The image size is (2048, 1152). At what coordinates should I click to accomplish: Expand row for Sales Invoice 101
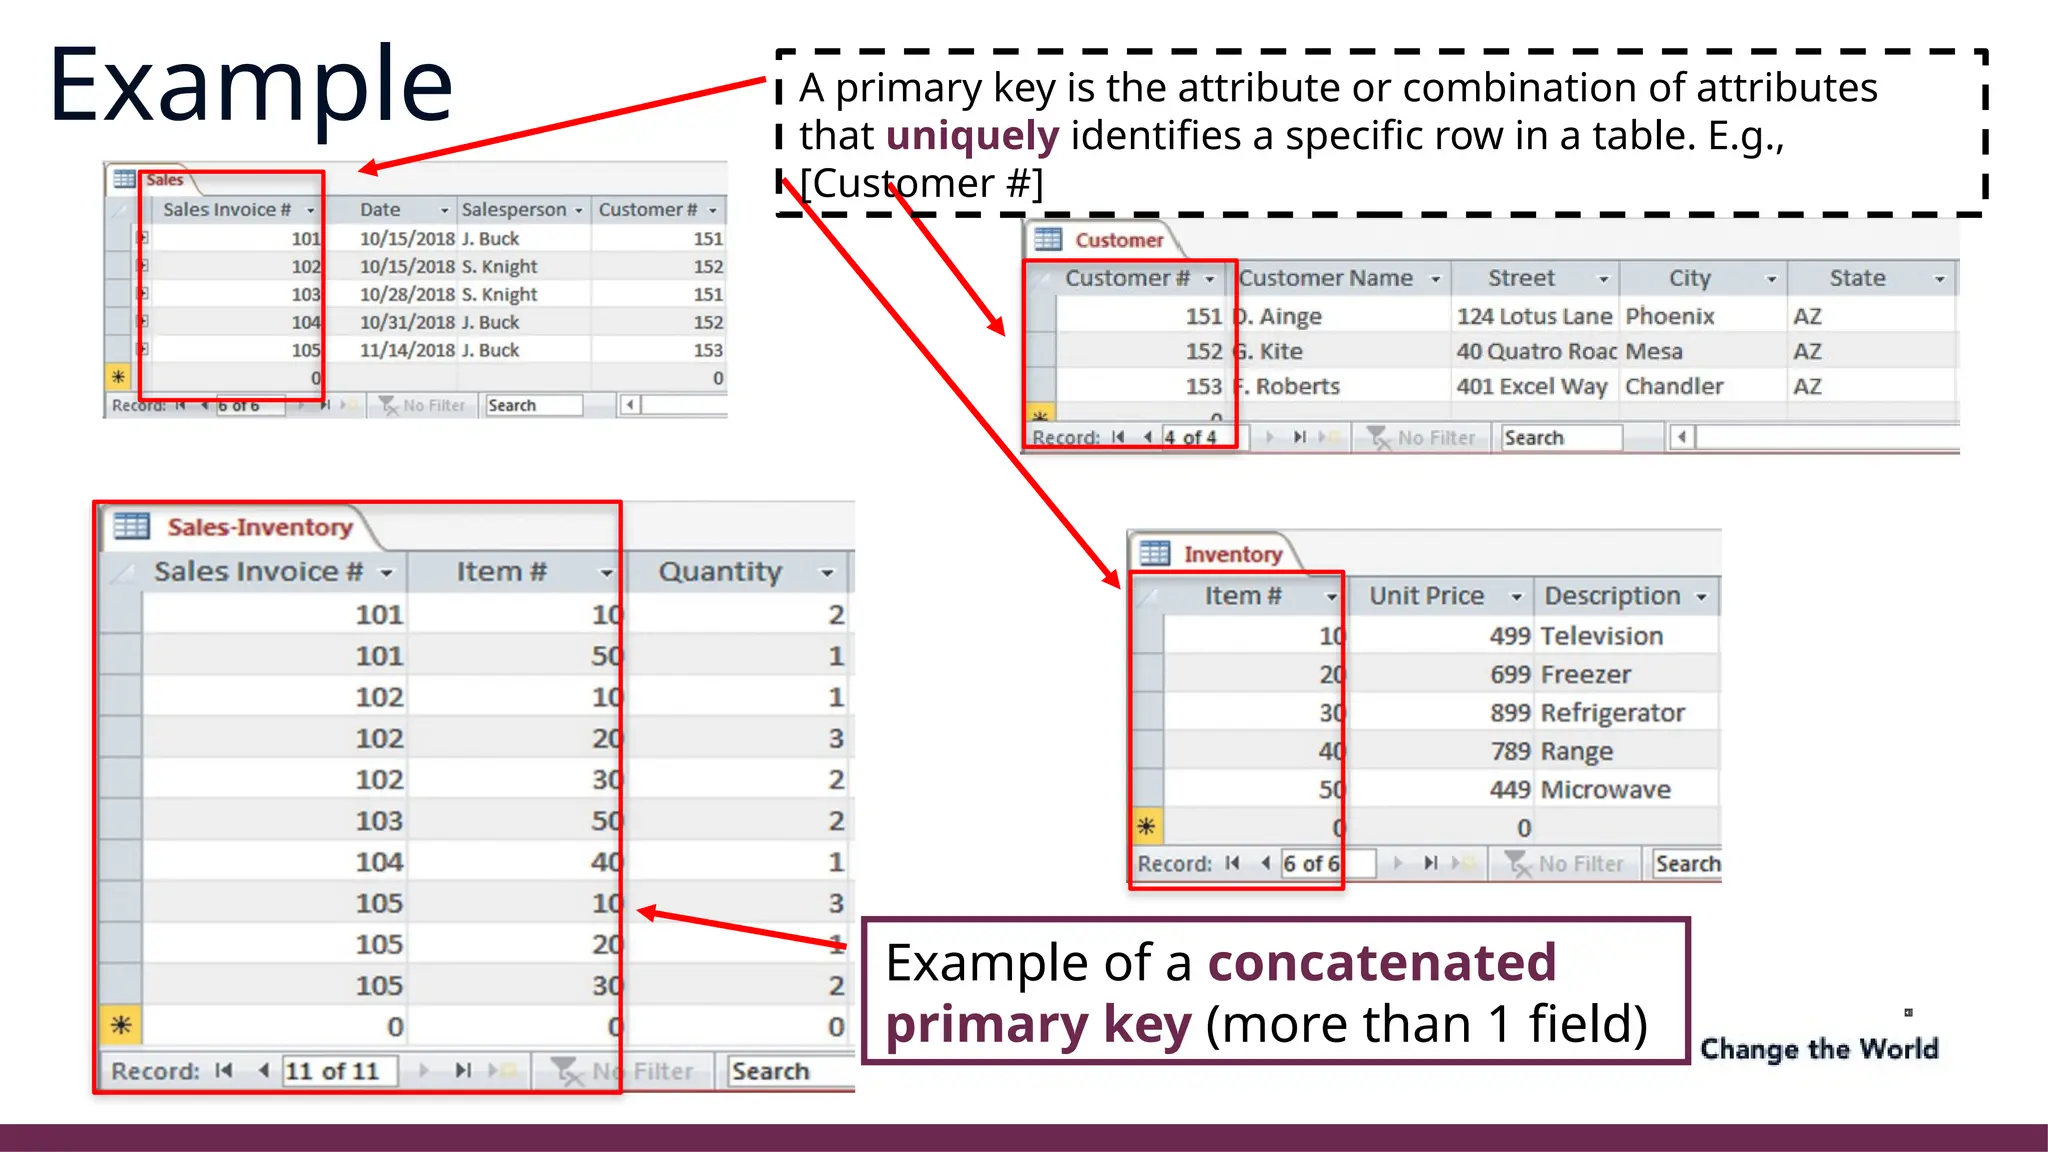(143, 238)
